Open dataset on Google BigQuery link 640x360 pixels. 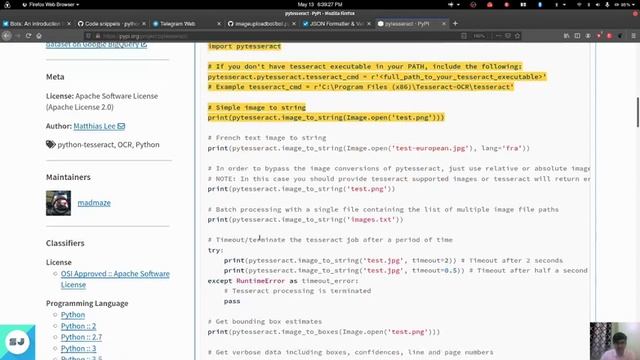click(x=96, y=44)
